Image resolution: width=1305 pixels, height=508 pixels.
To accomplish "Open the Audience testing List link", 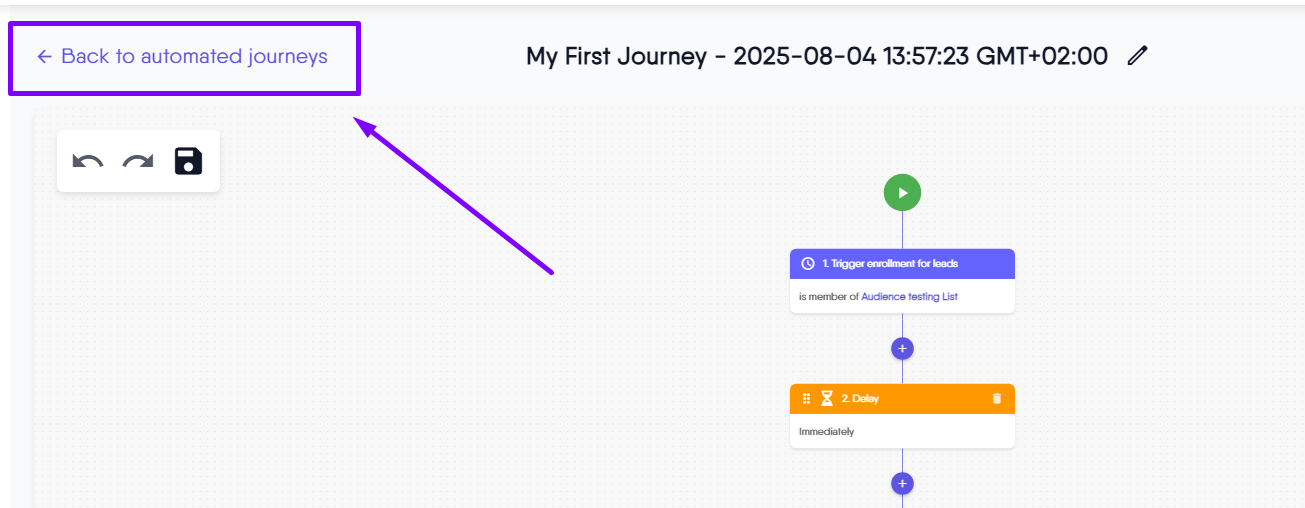I will click(x=909, y=297).
